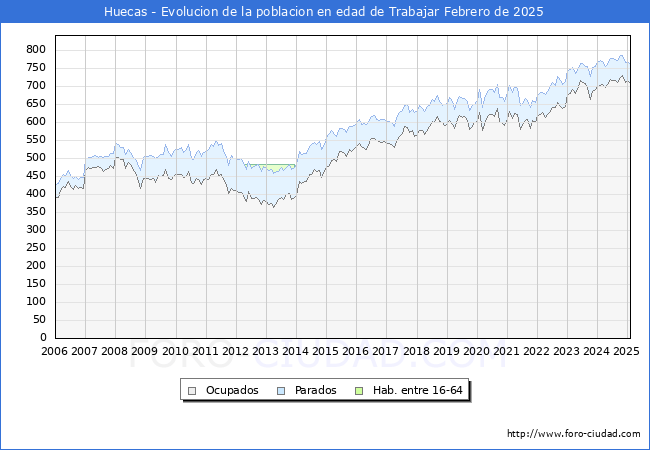Image resolution: width=650 pixels, height=450 pixels.
Task: Click the 350 y-axis value label
Action: pos(36,212)
